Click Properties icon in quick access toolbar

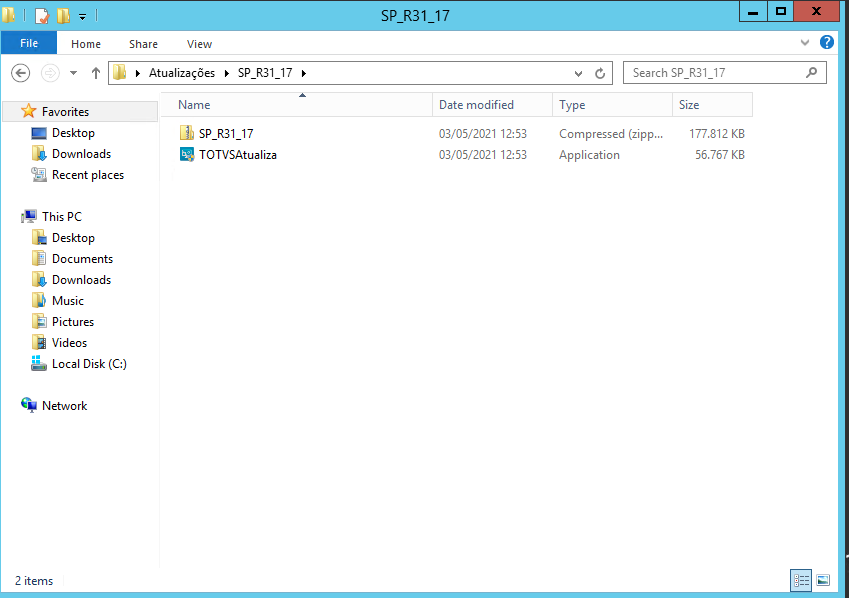[x=42, y=16]
